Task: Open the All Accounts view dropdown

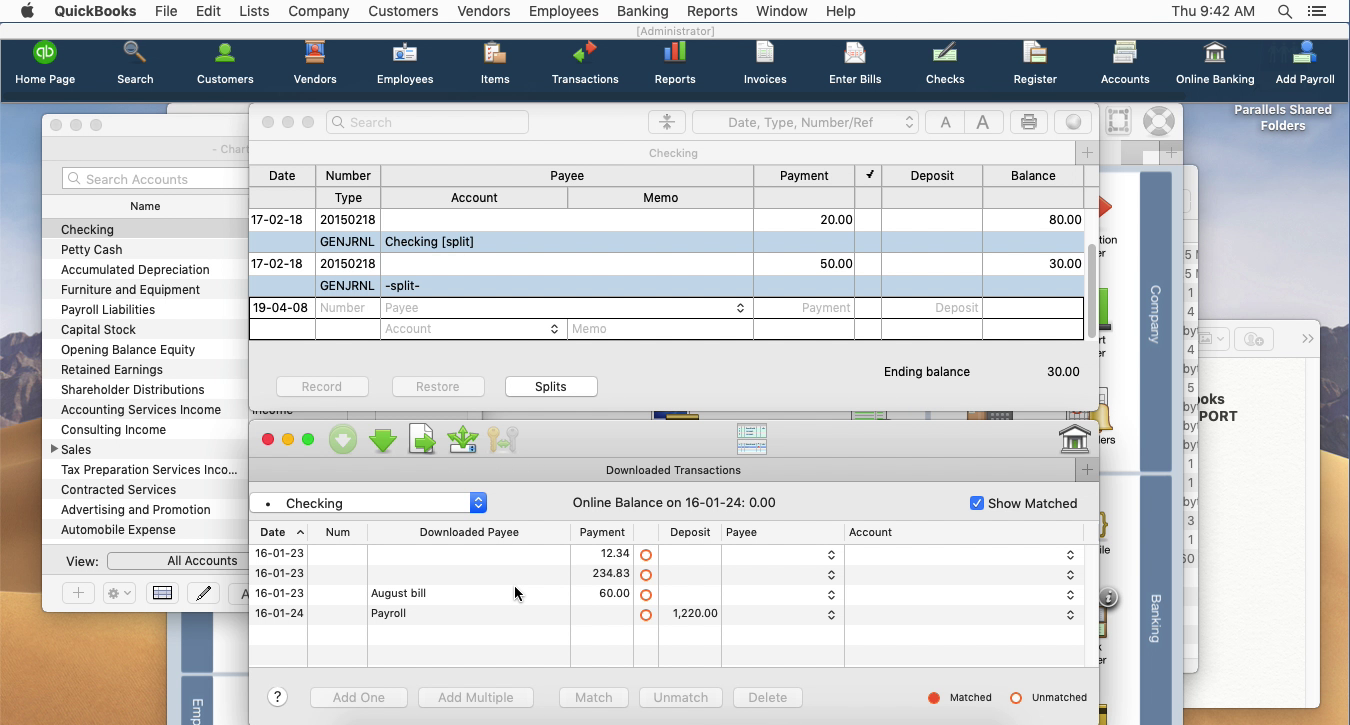Action: coord(177,561)
